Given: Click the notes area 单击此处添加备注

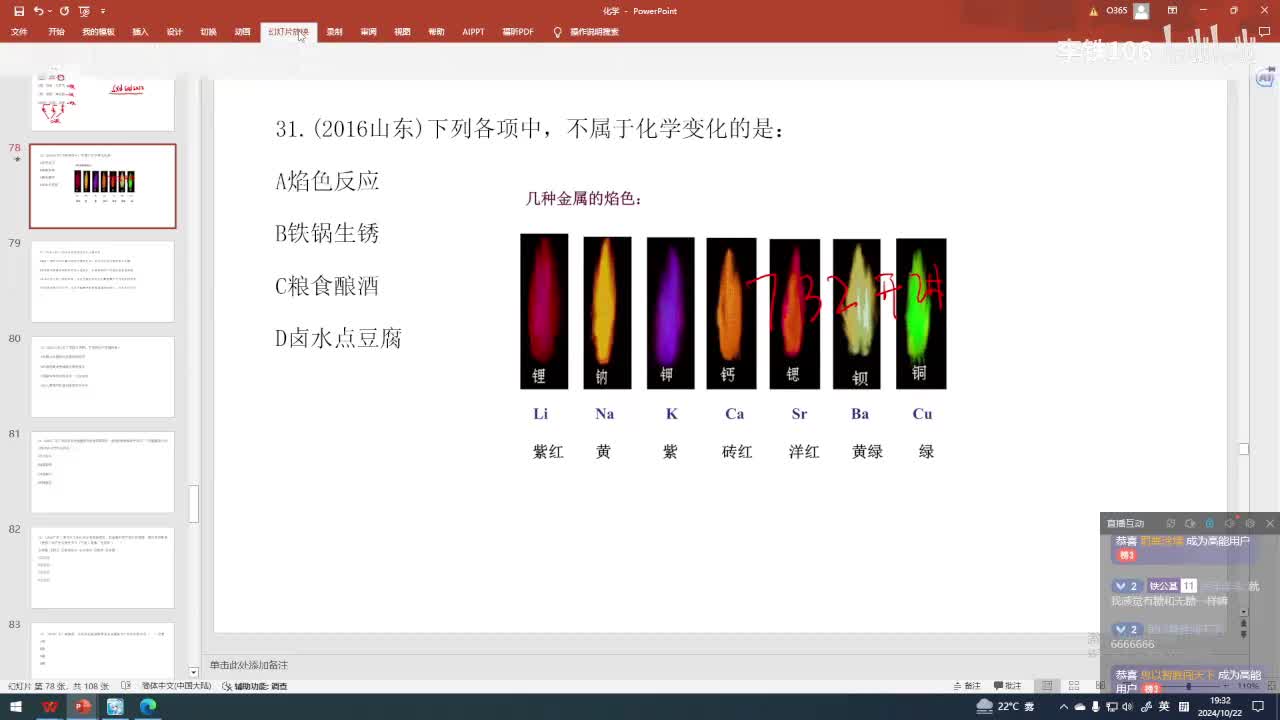Looking at the screenshot, I should [248, 665].
